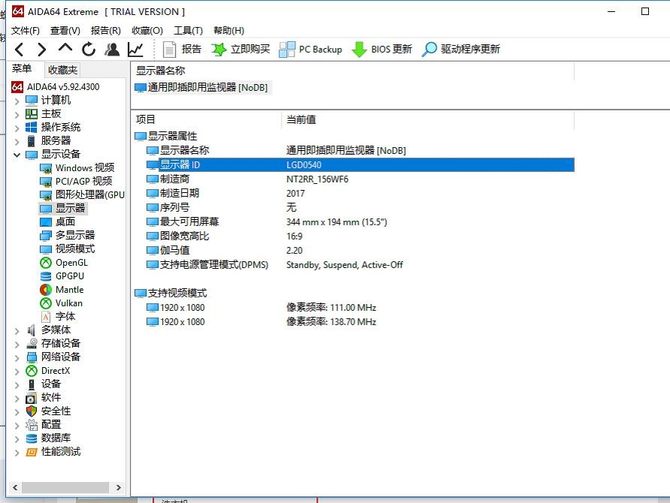The width and height of the screenshot is (670, 503).
Task: Click the 软件 icon in the tree
Action: [x=31, y=398]
